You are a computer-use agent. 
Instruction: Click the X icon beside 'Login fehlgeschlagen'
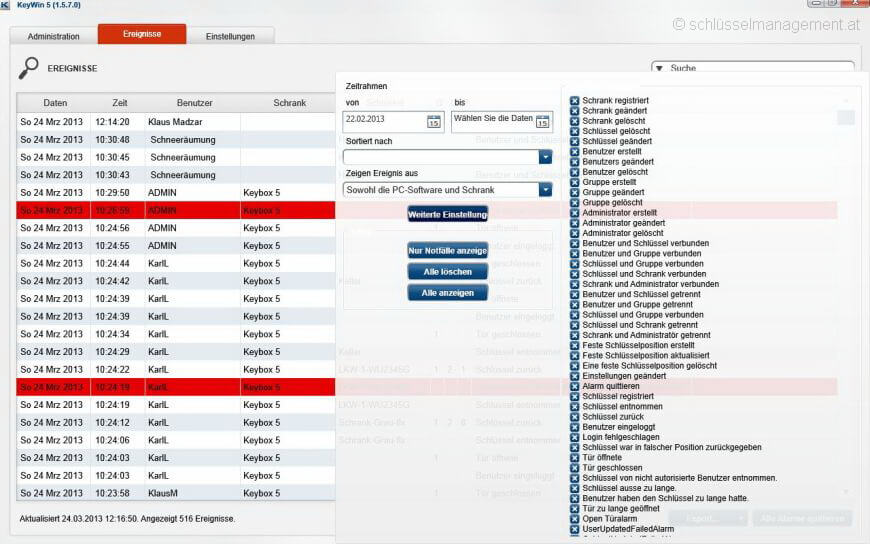575,437
